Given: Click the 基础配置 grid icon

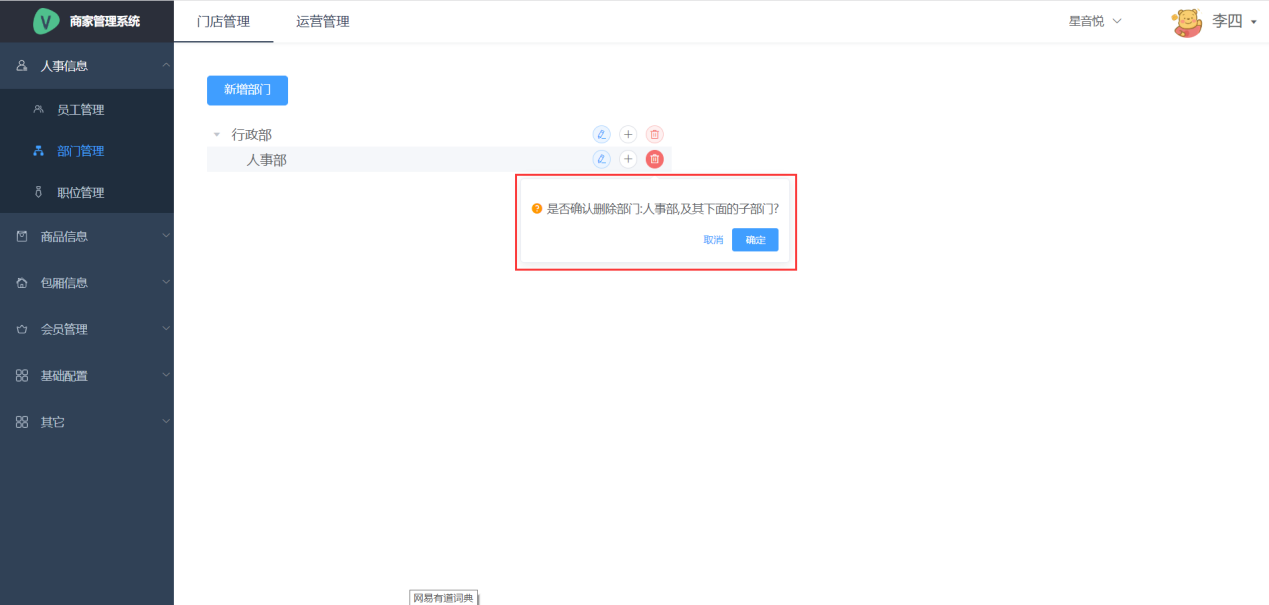Looking at the screenshot, I should pyautogui.click(x=22, y=376).
